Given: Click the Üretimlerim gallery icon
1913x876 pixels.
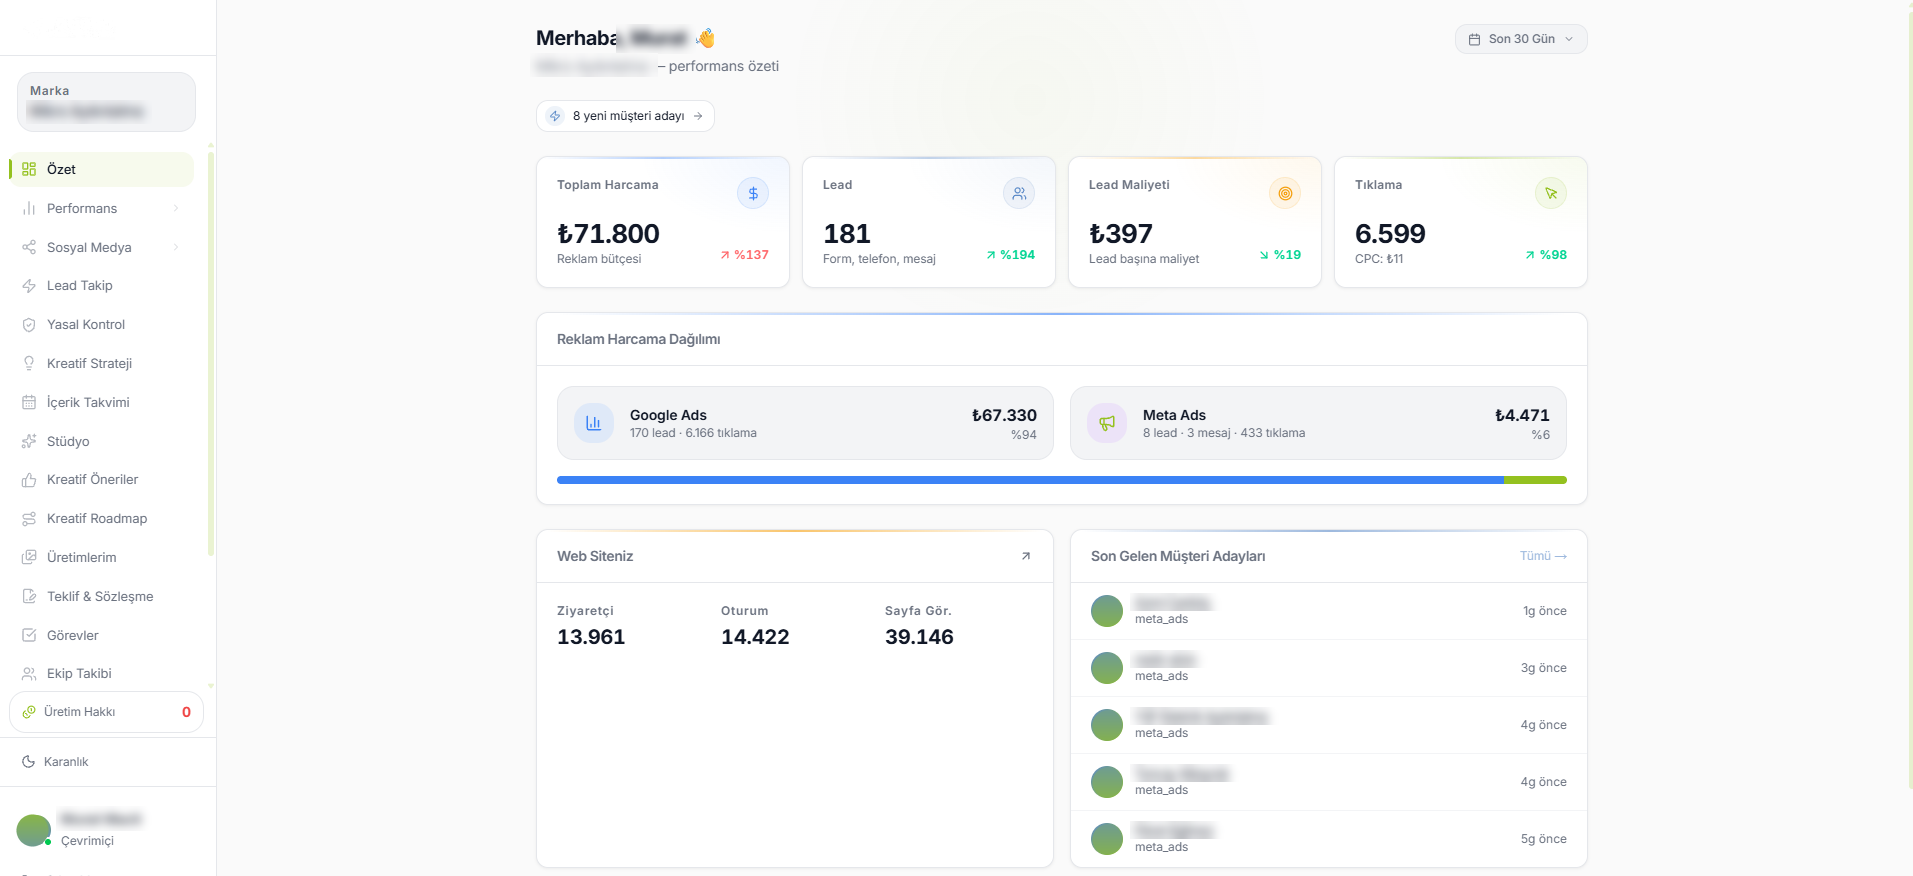Looking at the screenshot, I should 29,557.
